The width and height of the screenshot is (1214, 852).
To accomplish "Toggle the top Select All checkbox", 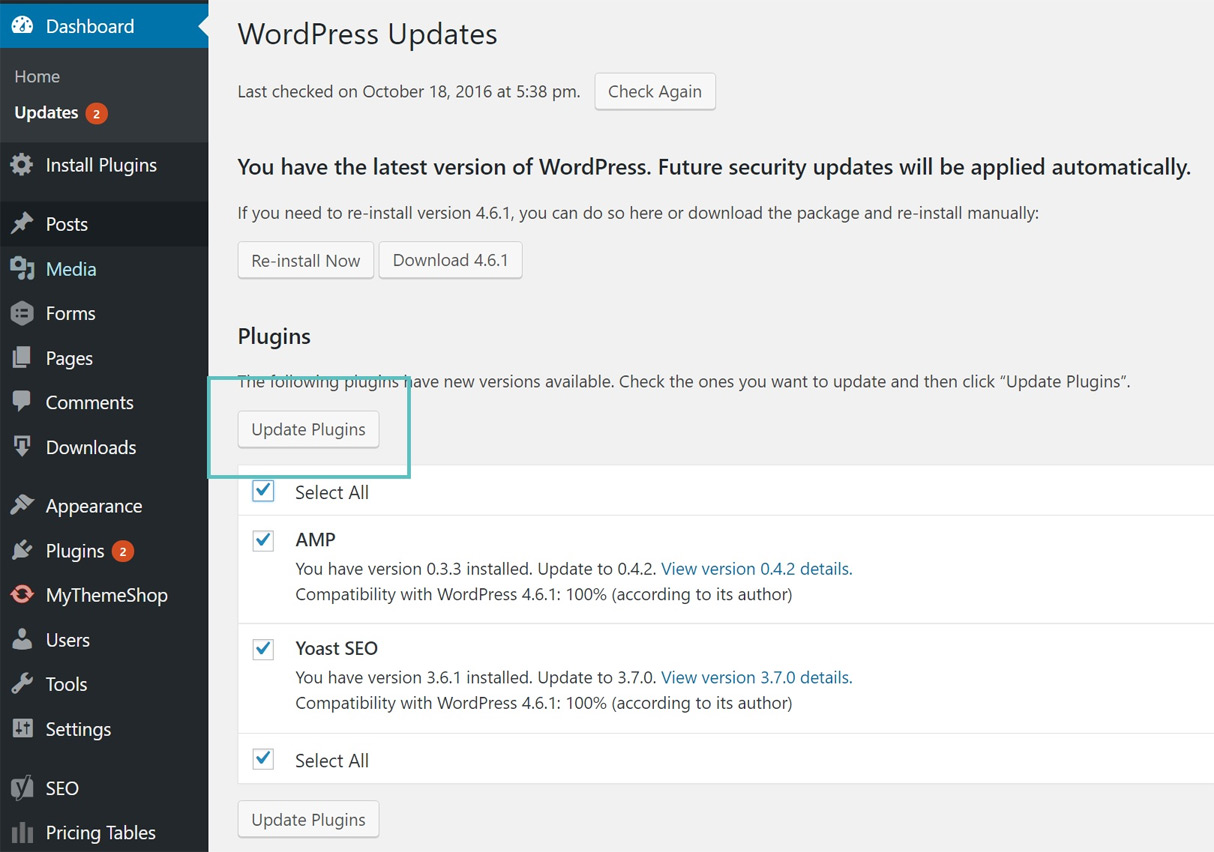I will pos(263,491).
